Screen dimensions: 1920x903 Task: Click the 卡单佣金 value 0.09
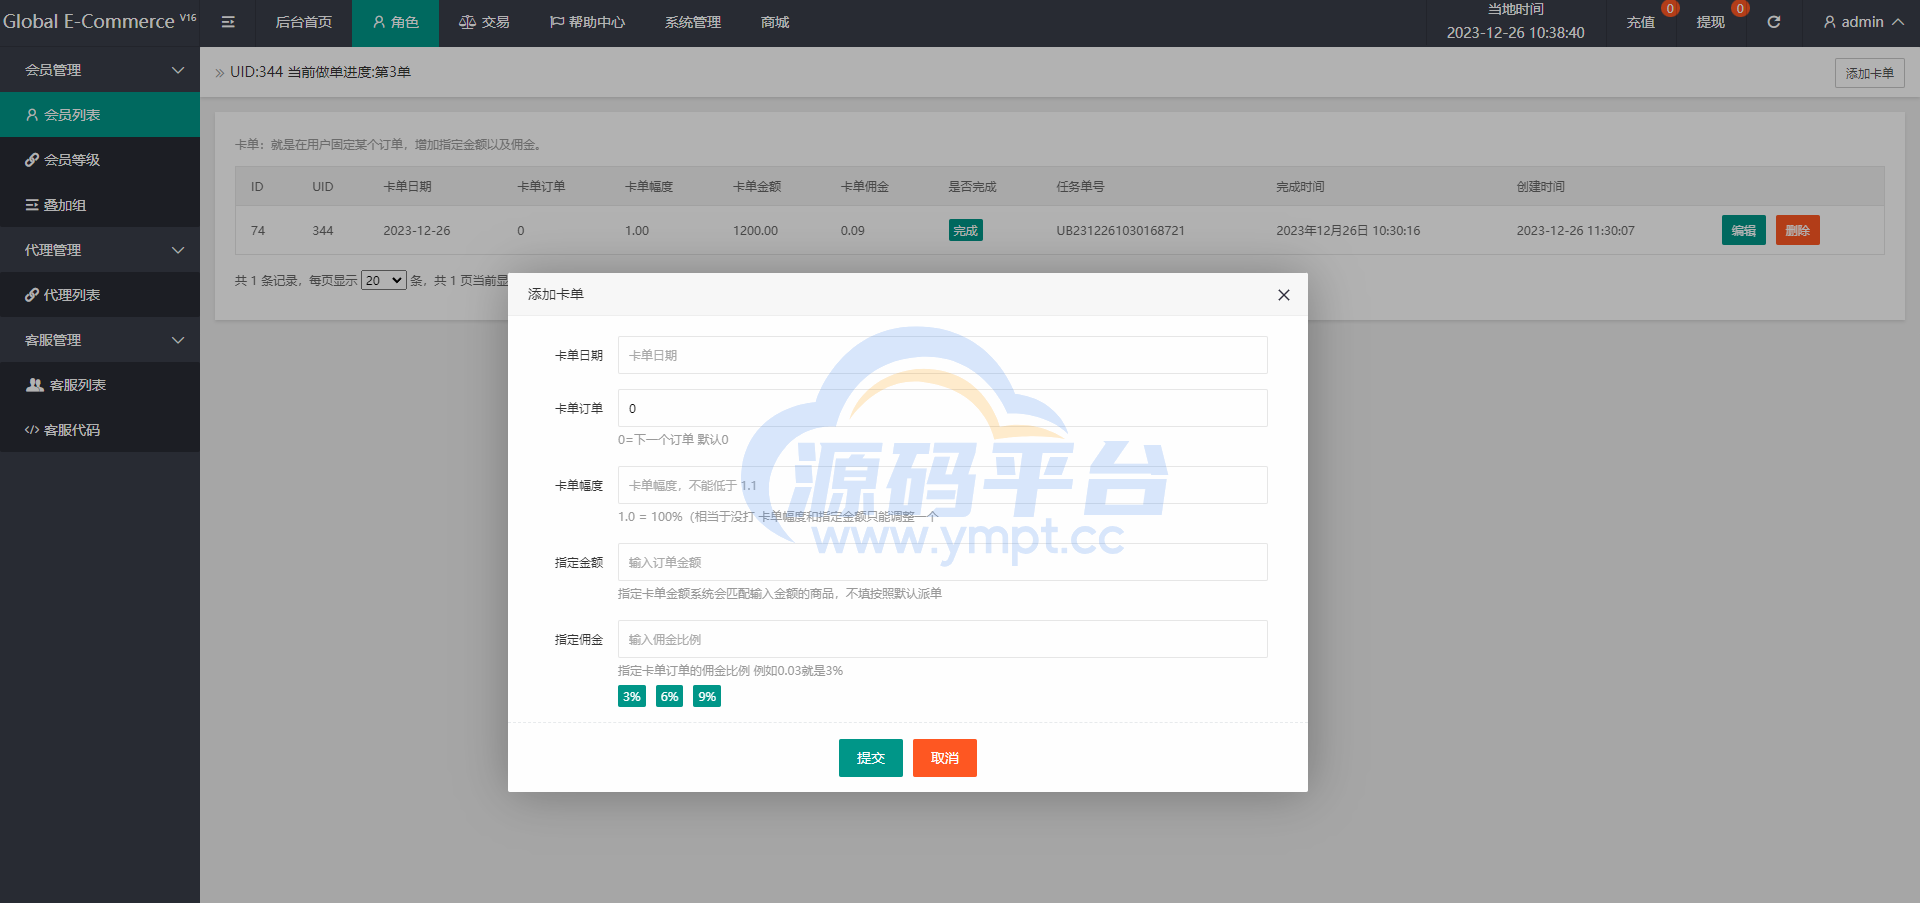point(852,231)
